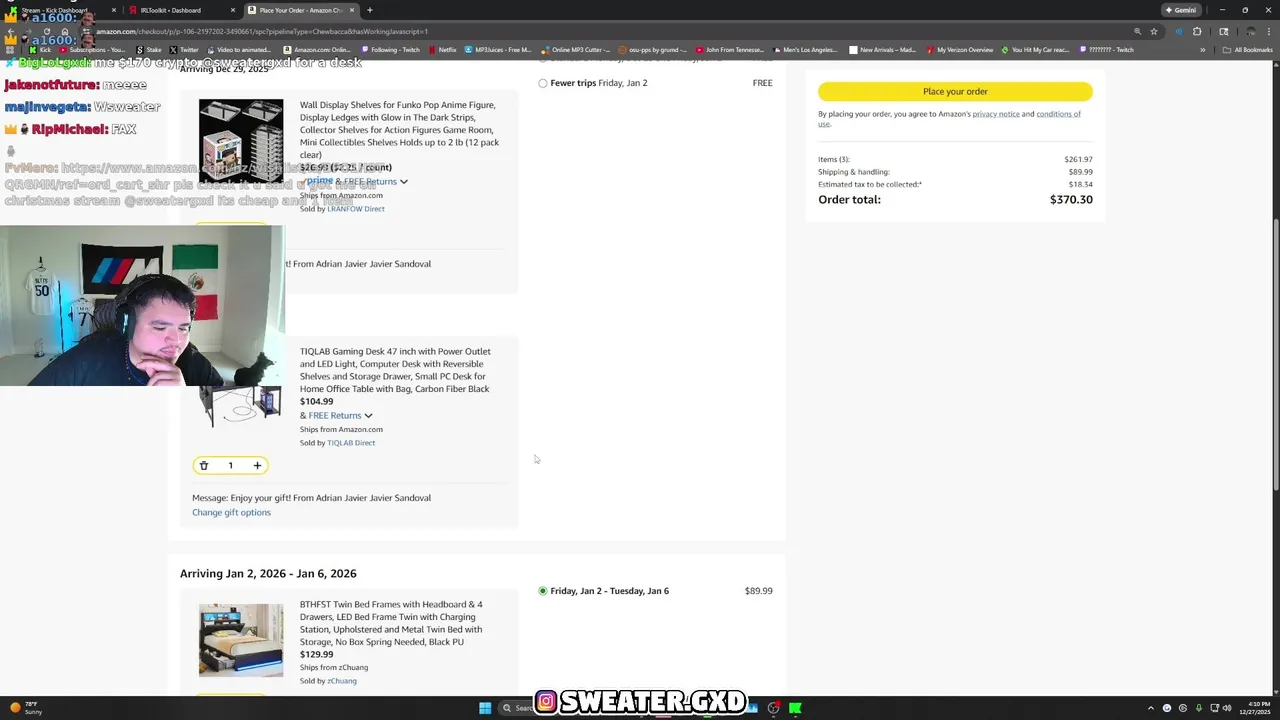
Task: Open a new browser tab
Action: pyautogui.click(x=370, y=10)
